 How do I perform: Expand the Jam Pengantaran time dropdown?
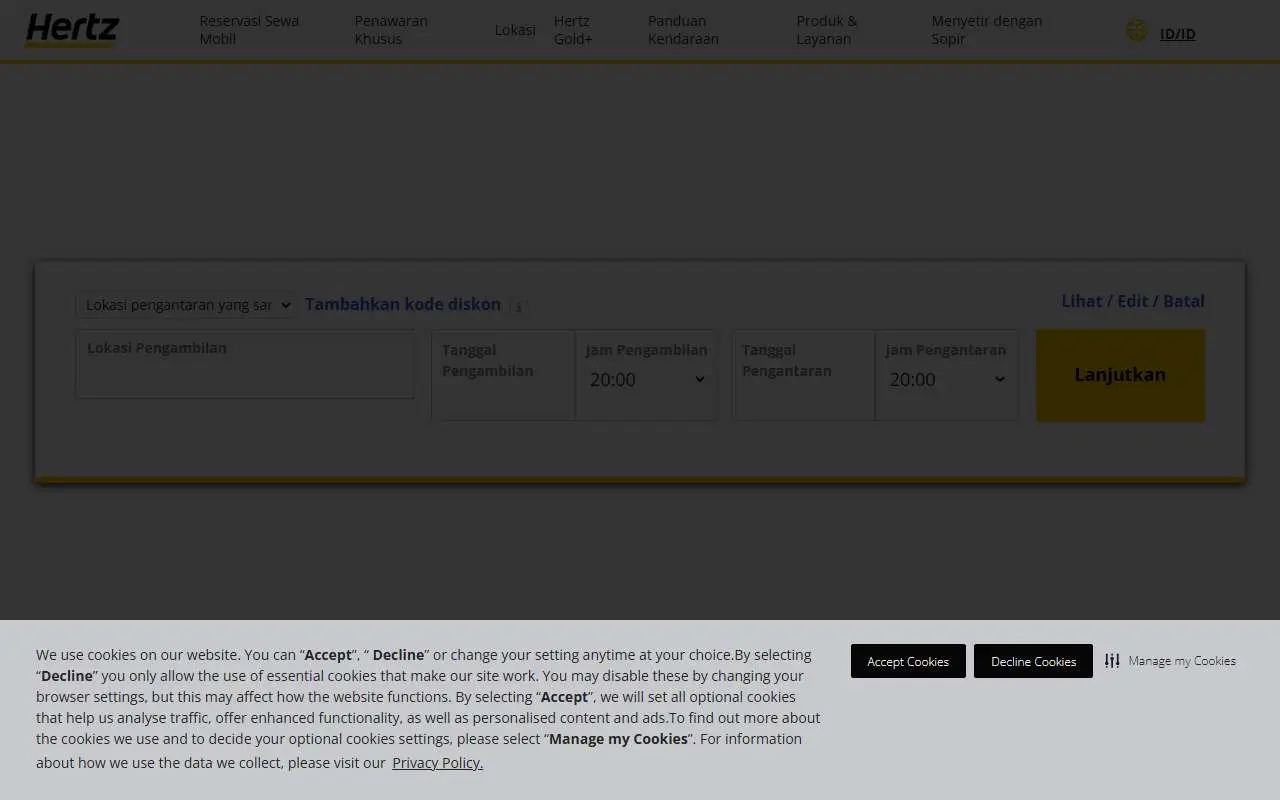(x=946, y=379)
